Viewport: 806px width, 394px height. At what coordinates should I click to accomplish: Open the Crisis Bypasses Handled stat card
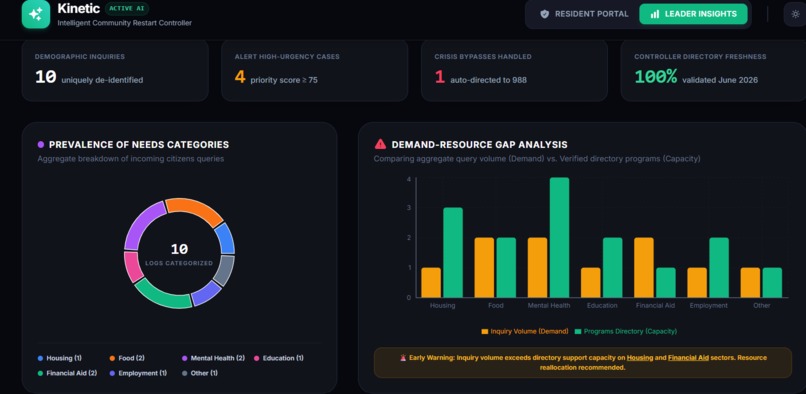pyautogui.click(x=514, y=70)
